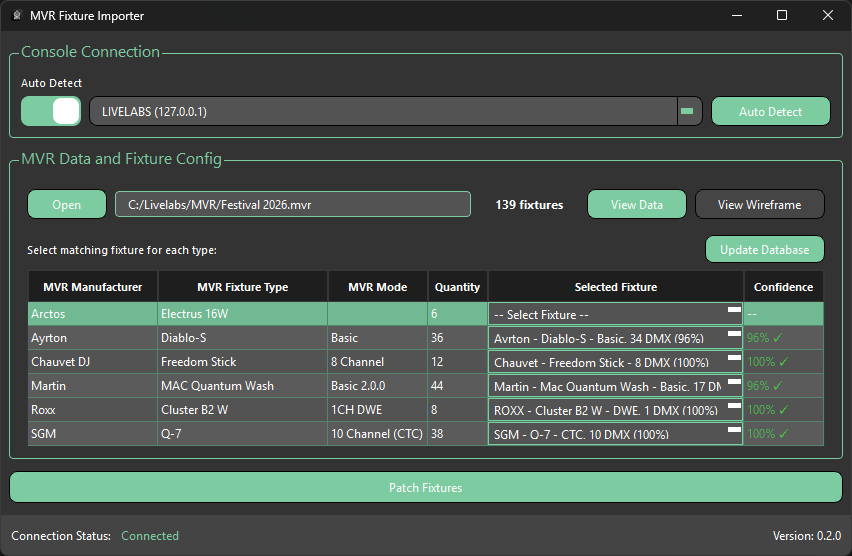Image resolution: width=852 pixels, height=556 pixels.
Task: Minimize the MVR Fixture Importer window
Action: point(737,15)
